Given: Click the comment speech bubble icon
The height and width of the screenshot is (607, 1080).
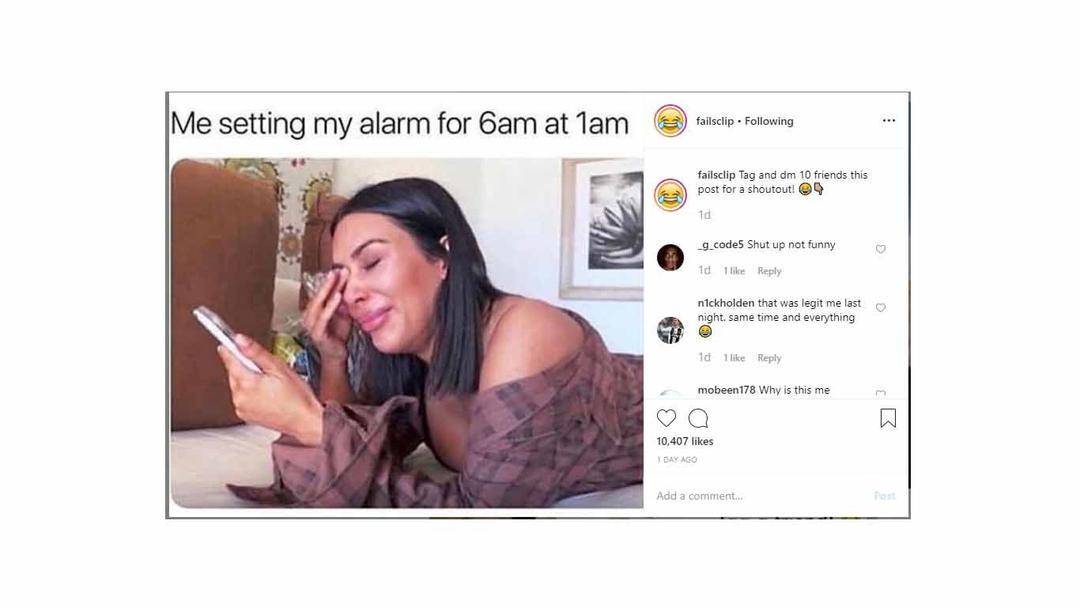Looking at the screenshot, I should click(x=698, y=418).
